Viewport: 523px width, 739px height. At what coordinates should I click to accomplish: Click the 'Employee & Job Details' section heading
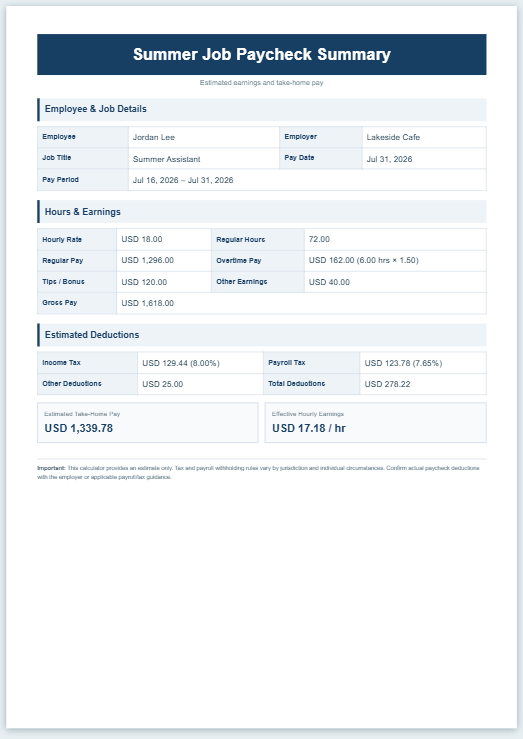click(x=96, y=109)
